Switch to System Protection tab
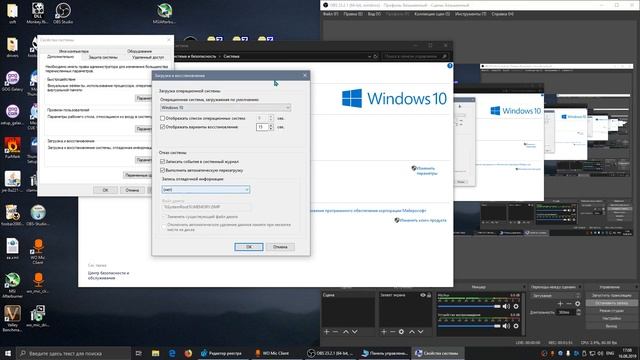 pos(103,58)
